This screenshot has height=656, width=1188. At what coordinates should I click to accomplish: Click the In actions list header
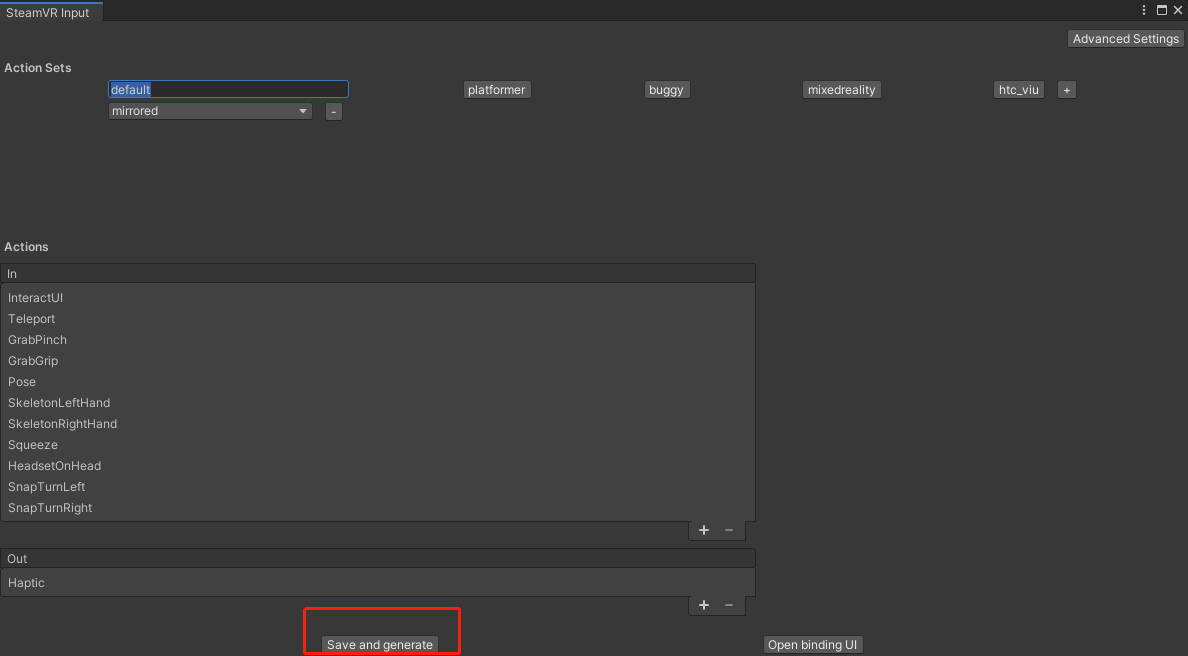[x=378, y=273]
